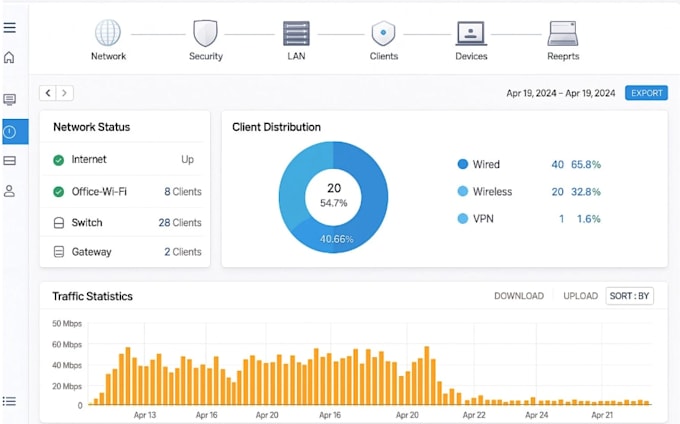Click the Devices laptop icon
The height and width of the screenshot is (424, 680).
(471, 33)
